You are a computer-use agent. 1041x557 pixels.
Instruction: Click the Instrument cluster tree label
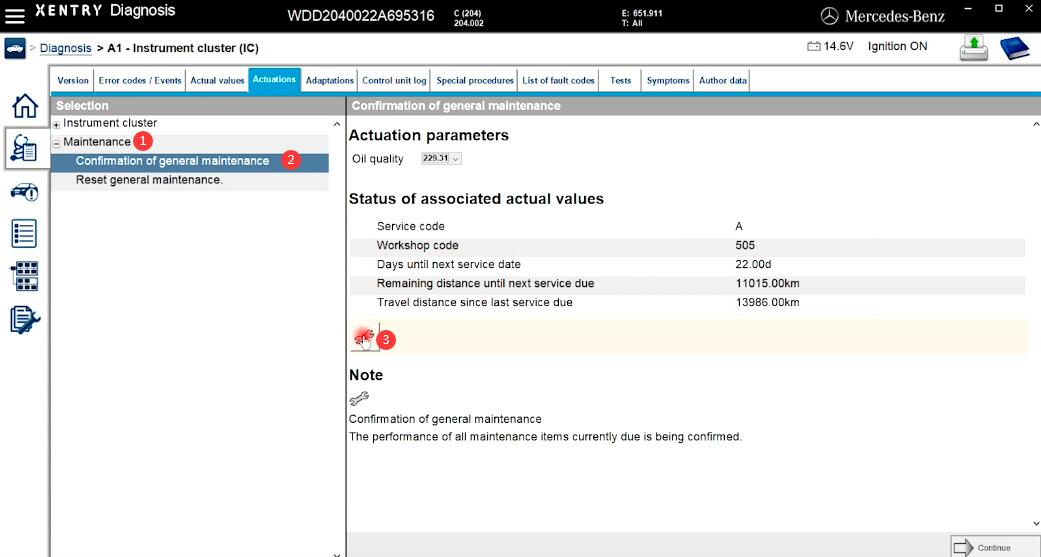pos(110,123)
